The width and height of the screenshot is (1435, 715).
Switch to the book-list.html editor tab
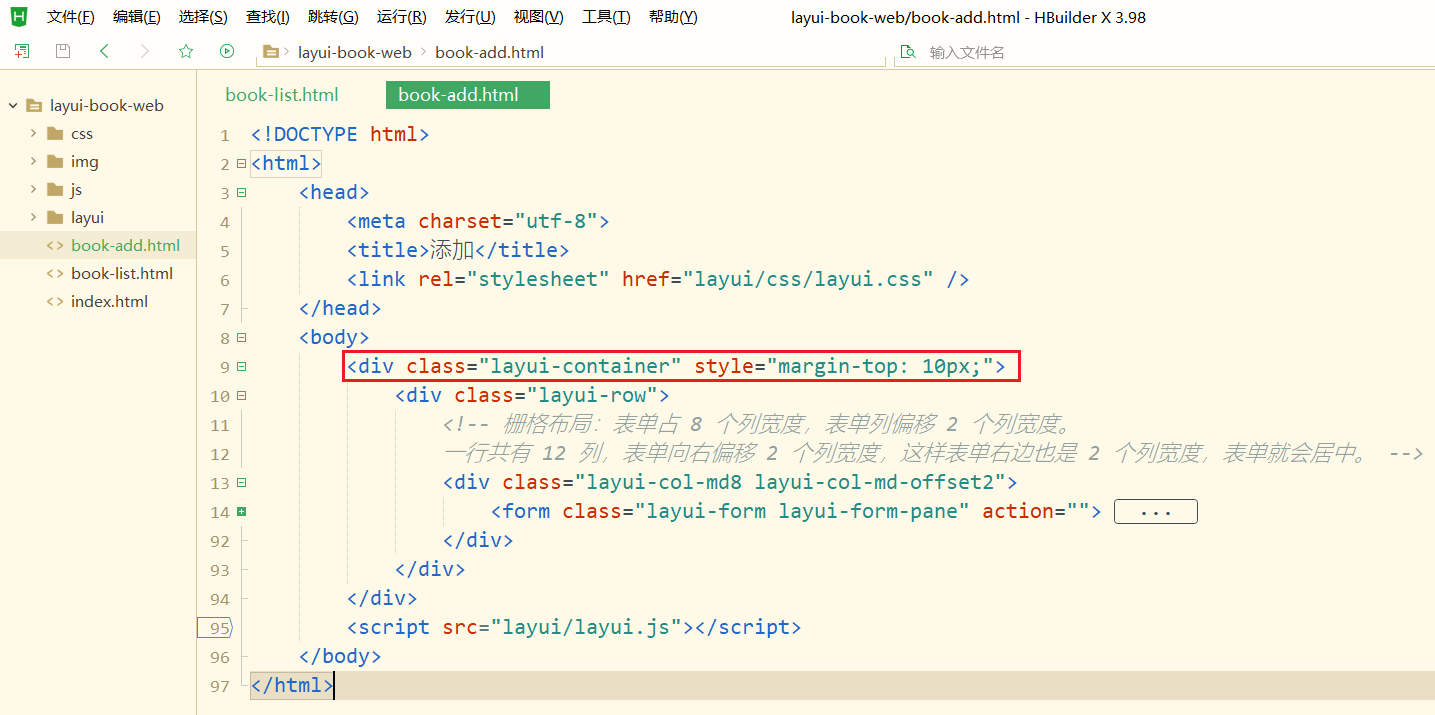pyautogui.click(x=282, y=95)
